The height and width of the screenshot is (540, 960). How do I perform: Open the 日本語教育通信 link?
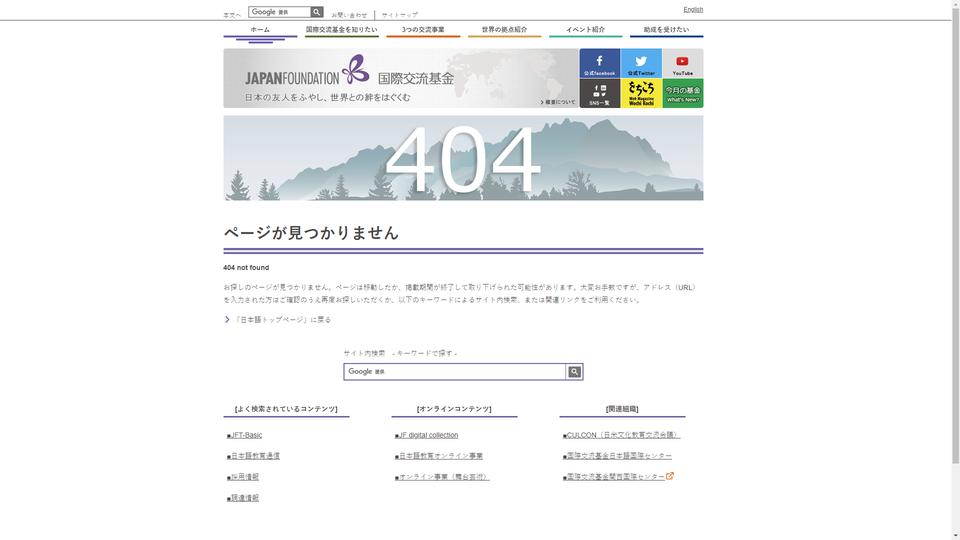click(x=253, y=456)
